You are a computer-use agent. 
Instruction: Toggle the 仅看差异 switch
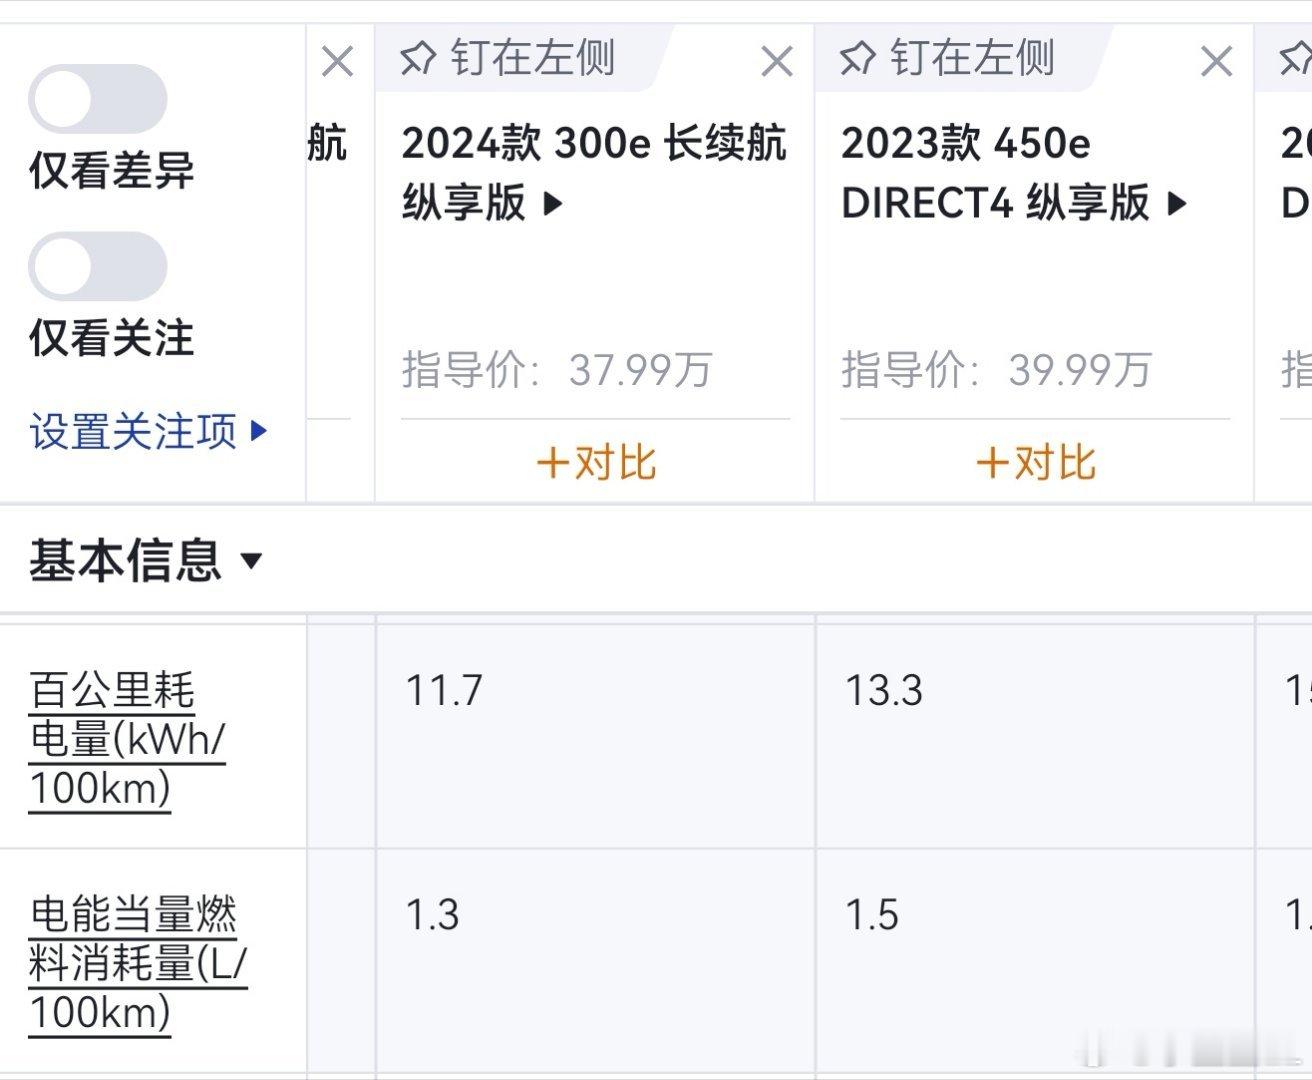[x=97, y=99]
